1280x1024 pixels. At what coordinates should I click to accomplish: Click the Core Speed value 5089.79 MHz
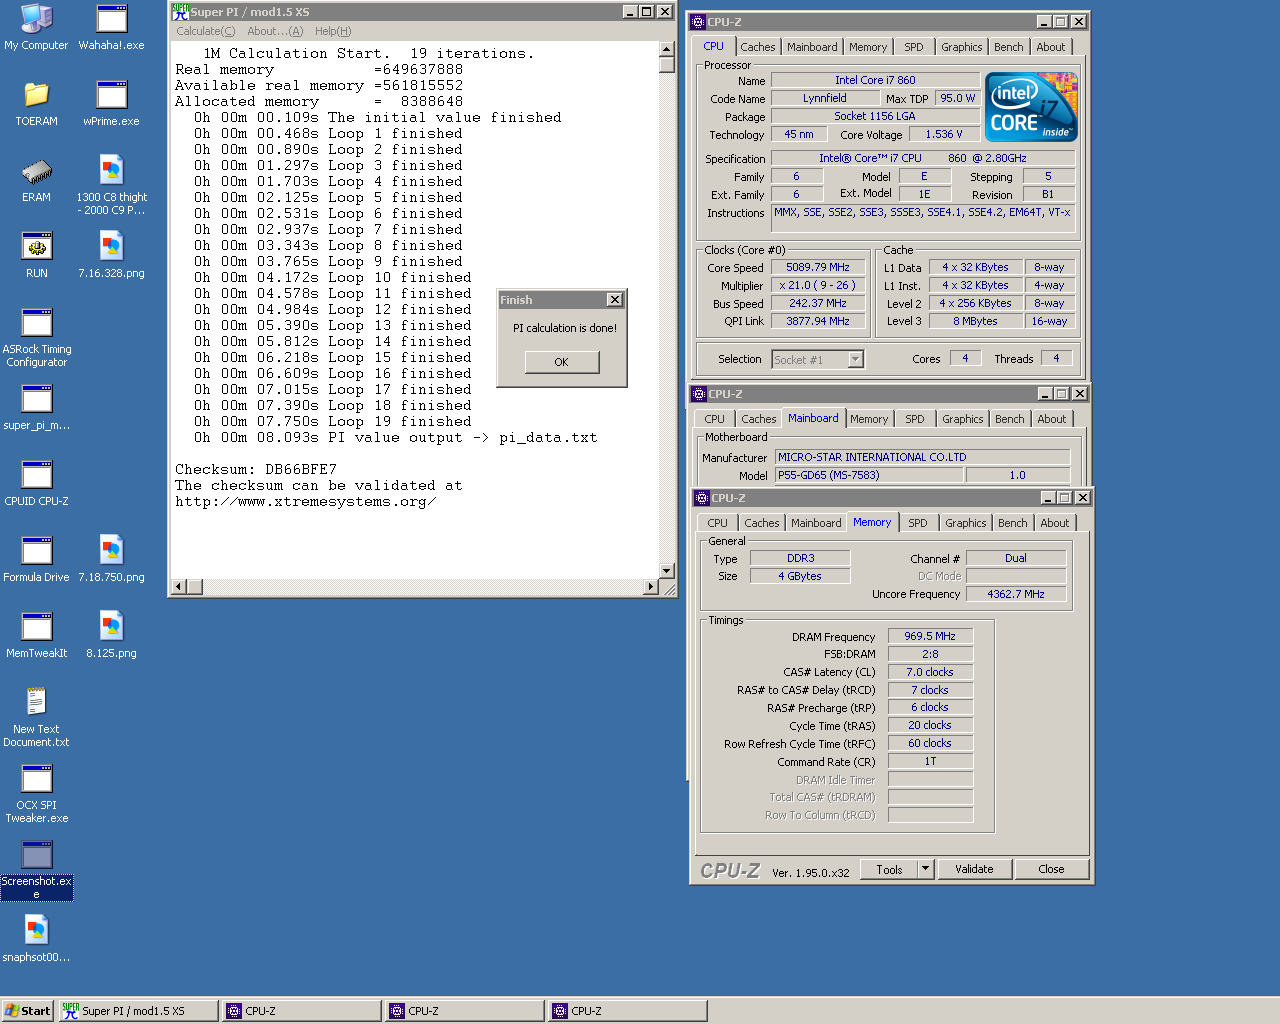817,267
